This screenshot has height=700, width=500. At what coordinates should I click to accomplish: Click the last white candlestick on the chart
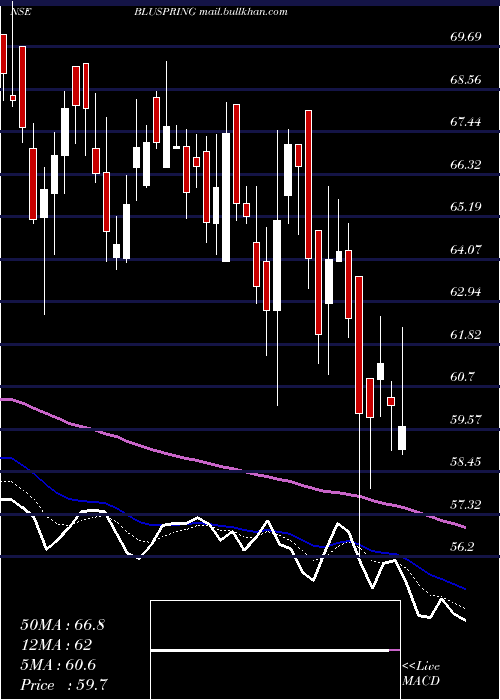coord(402,438)
